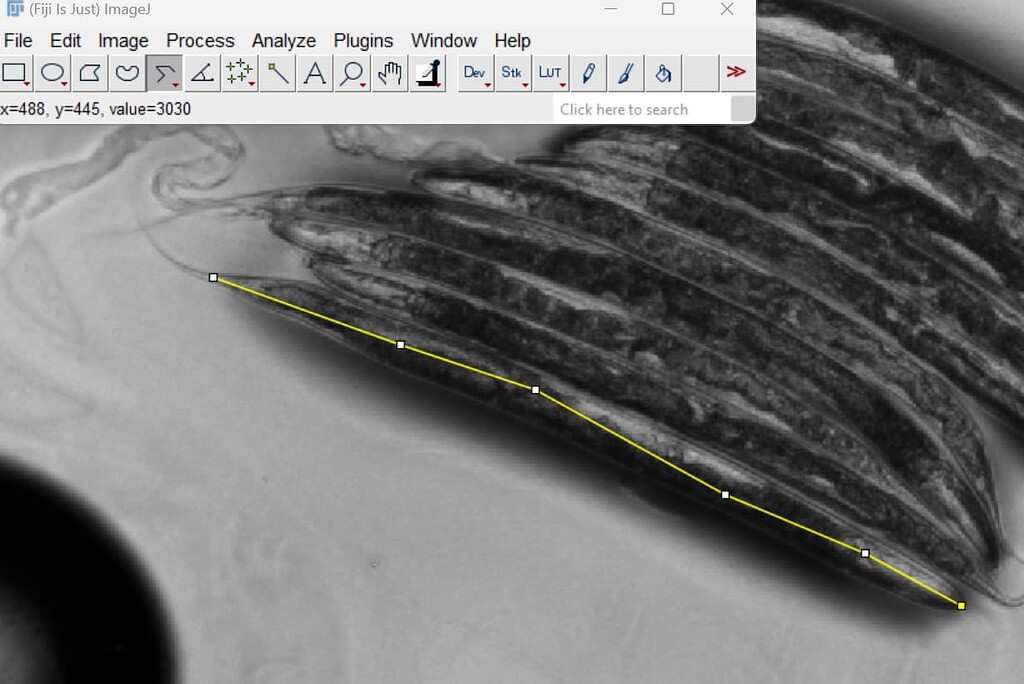The image size is (1024, 684).
Task: Toggle the Segmented line tool off
Action: (x=162, y=72)
